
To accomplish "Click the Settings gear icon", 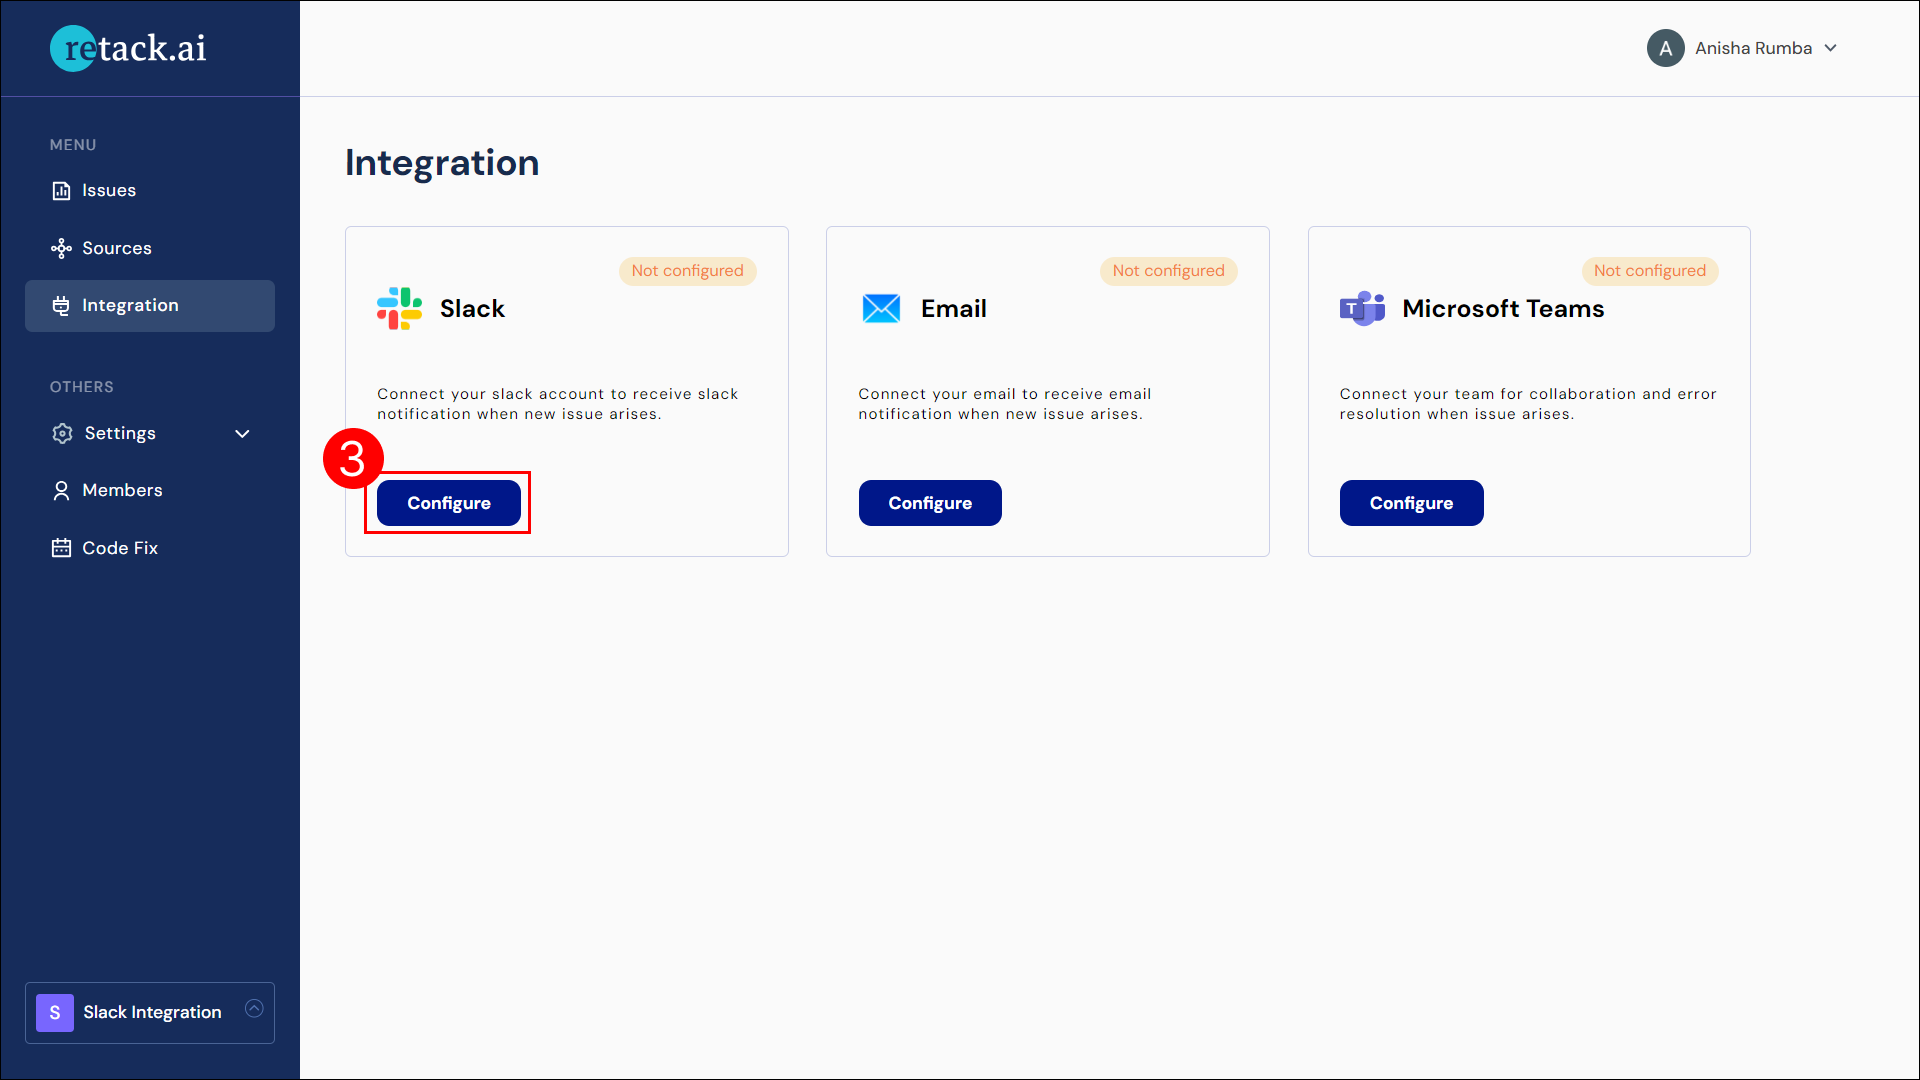I will tap(61, 431).
